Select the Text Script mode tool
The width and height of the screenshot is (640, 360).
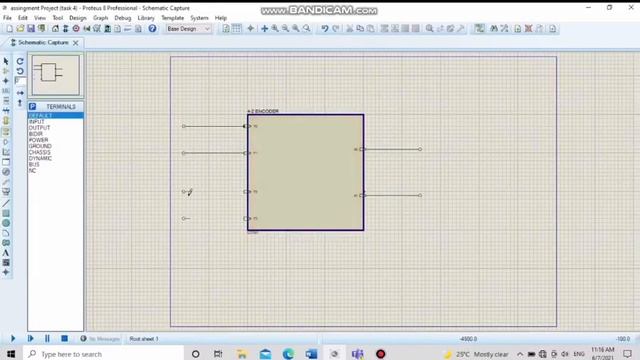coord(6,100)
